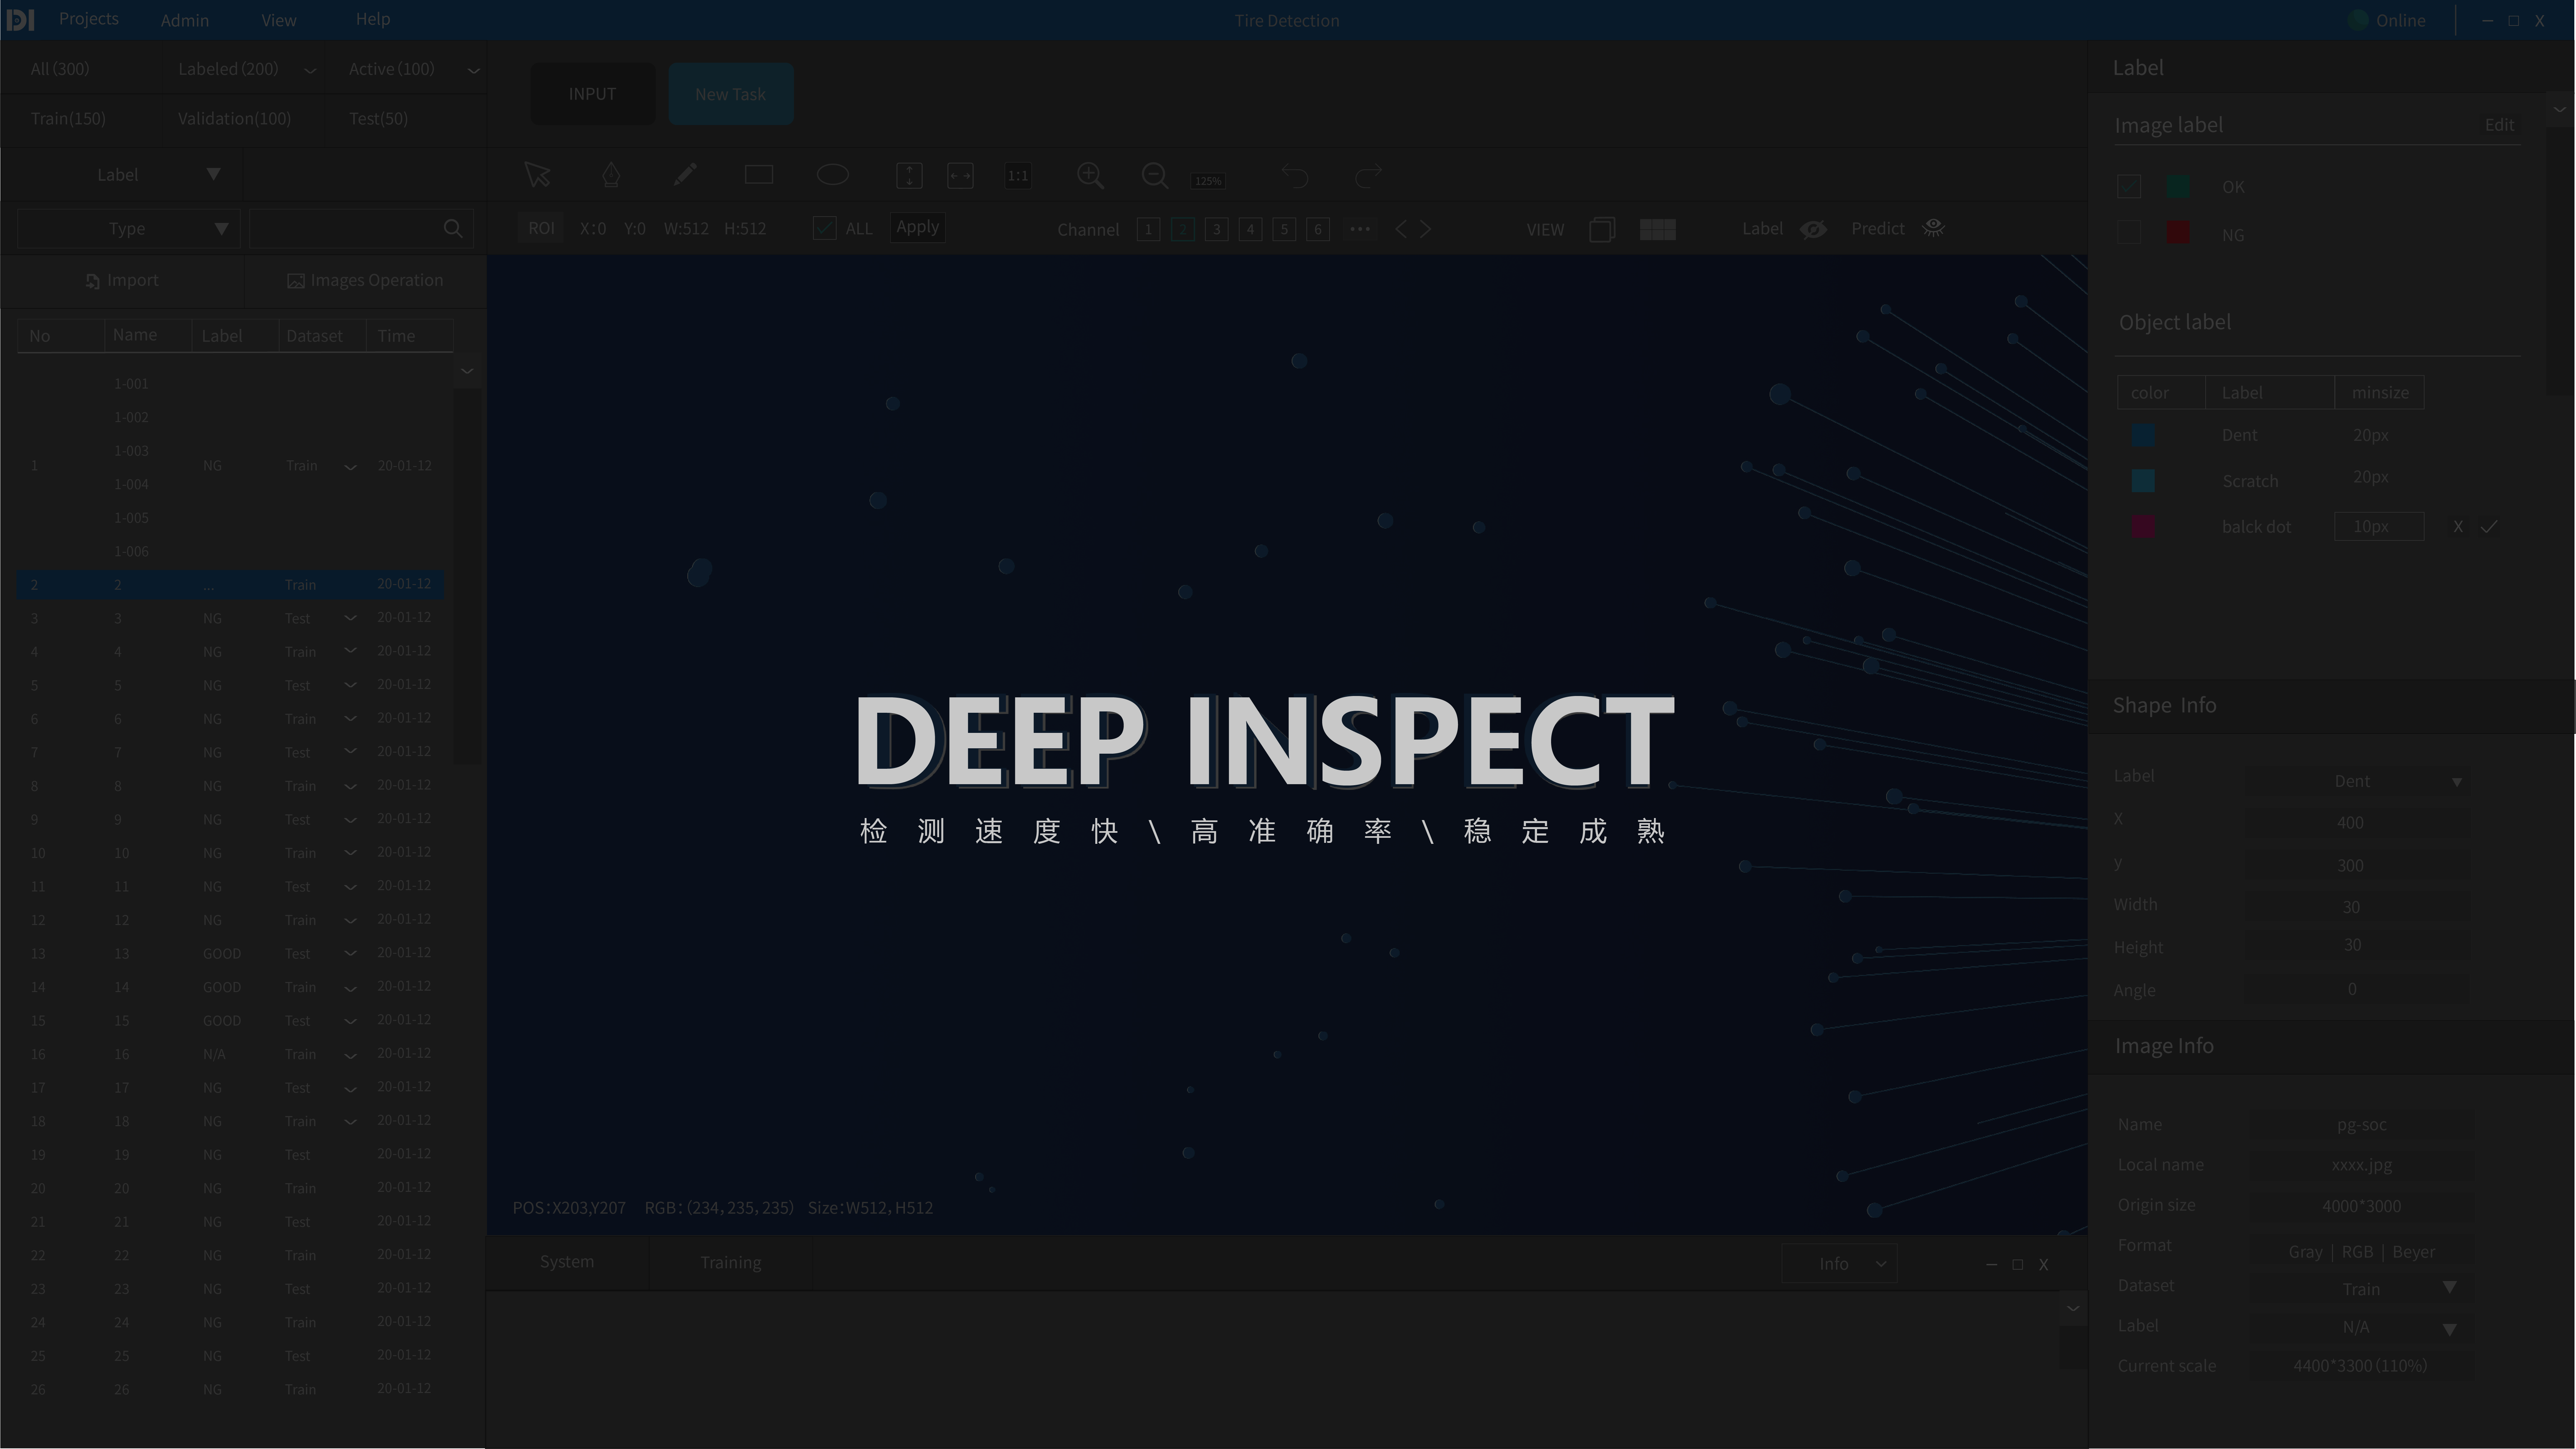Screen dimensions: 2576x1449
Task: Open Image Info Dataset Train dropdown
Action: pyautogui.click(x=2361, y=1288)
